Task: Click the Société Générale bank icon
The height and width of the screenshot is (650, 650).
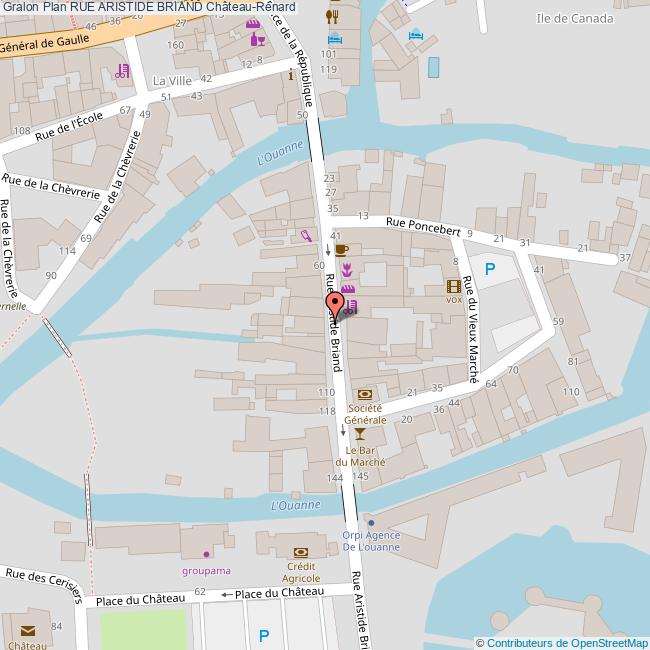Action: tap(365, 394)
